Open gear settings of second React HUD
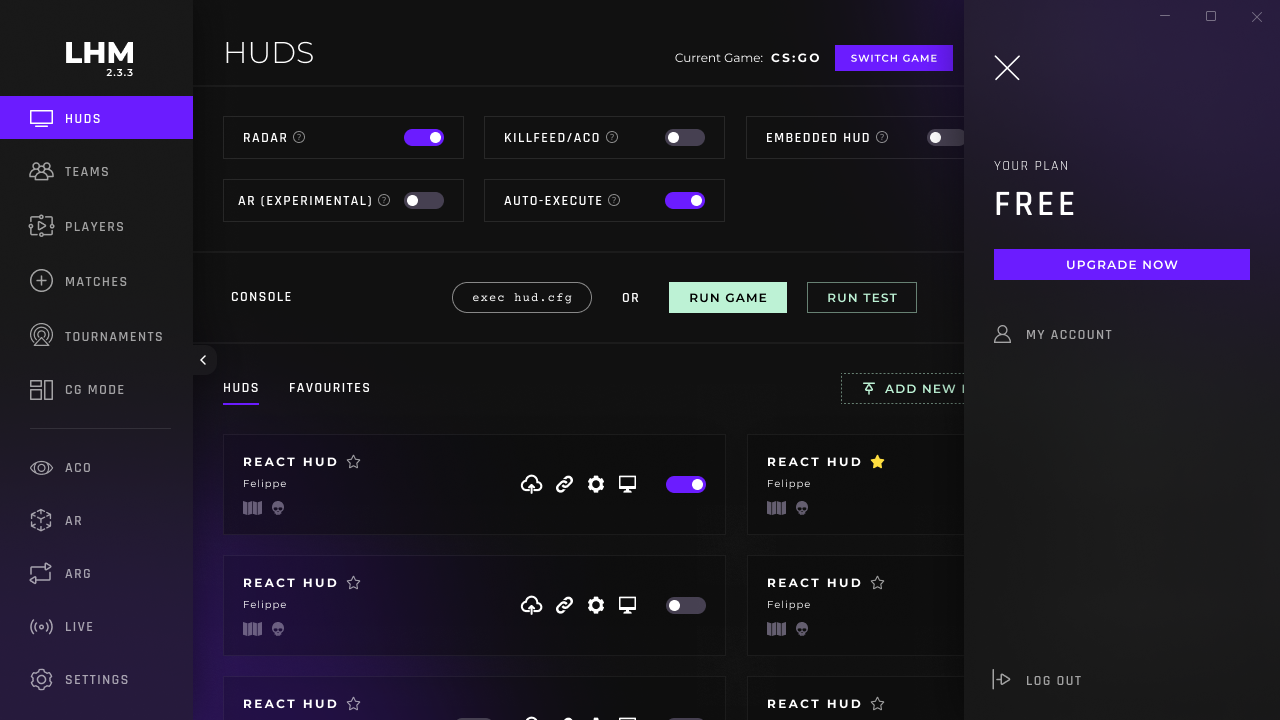Viewport: 1280px width, 720px height. tap(596, 606)
